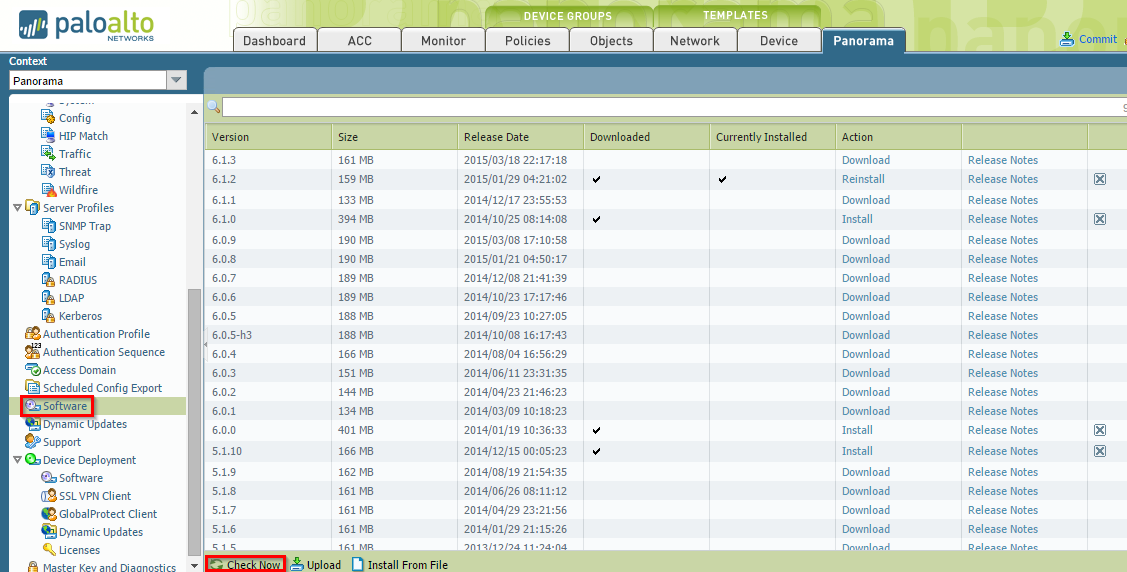Viewport: 1127px width, 572px height.
Task: Download version 6.0.5-h3
Action: (x=865, y=335)
